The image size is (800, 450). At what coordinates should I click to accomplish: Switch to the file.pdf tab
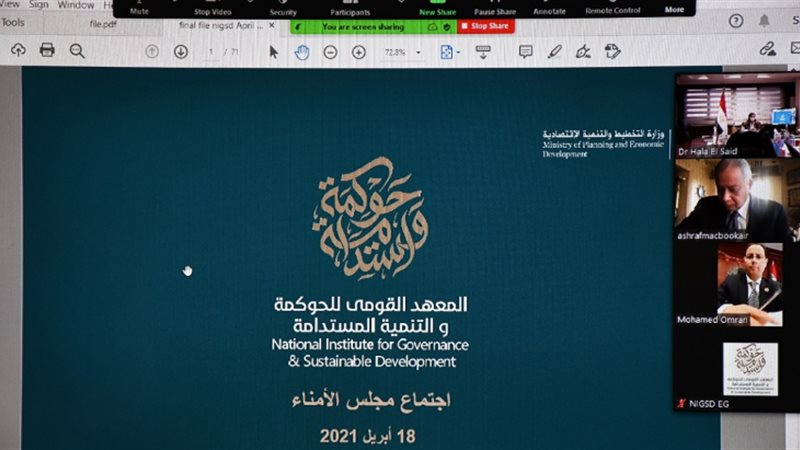pyautogui.click(x=103, y=24)
